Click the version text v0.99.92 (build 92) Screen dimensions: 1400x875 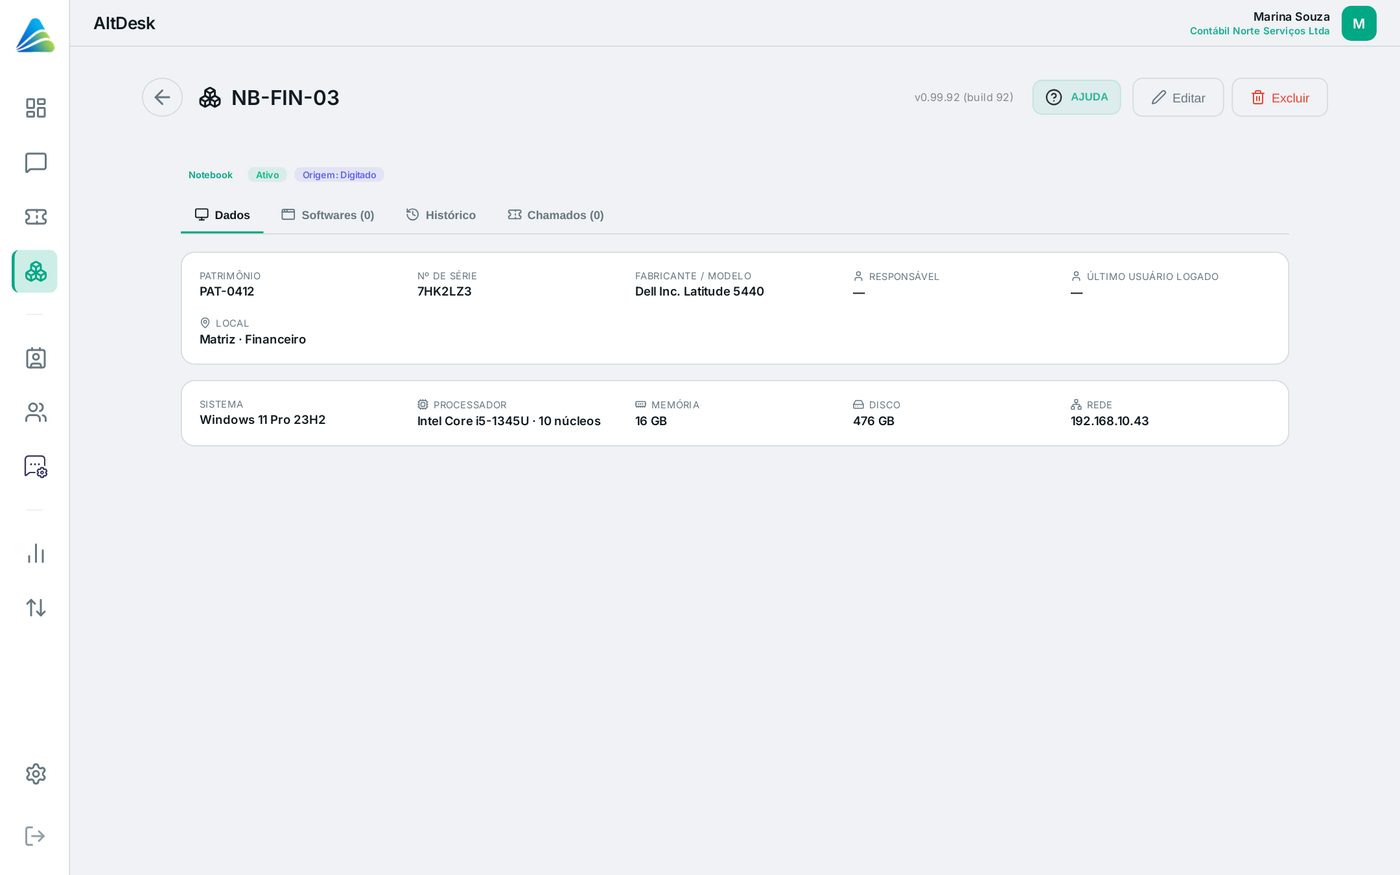[x=964, y=97]
